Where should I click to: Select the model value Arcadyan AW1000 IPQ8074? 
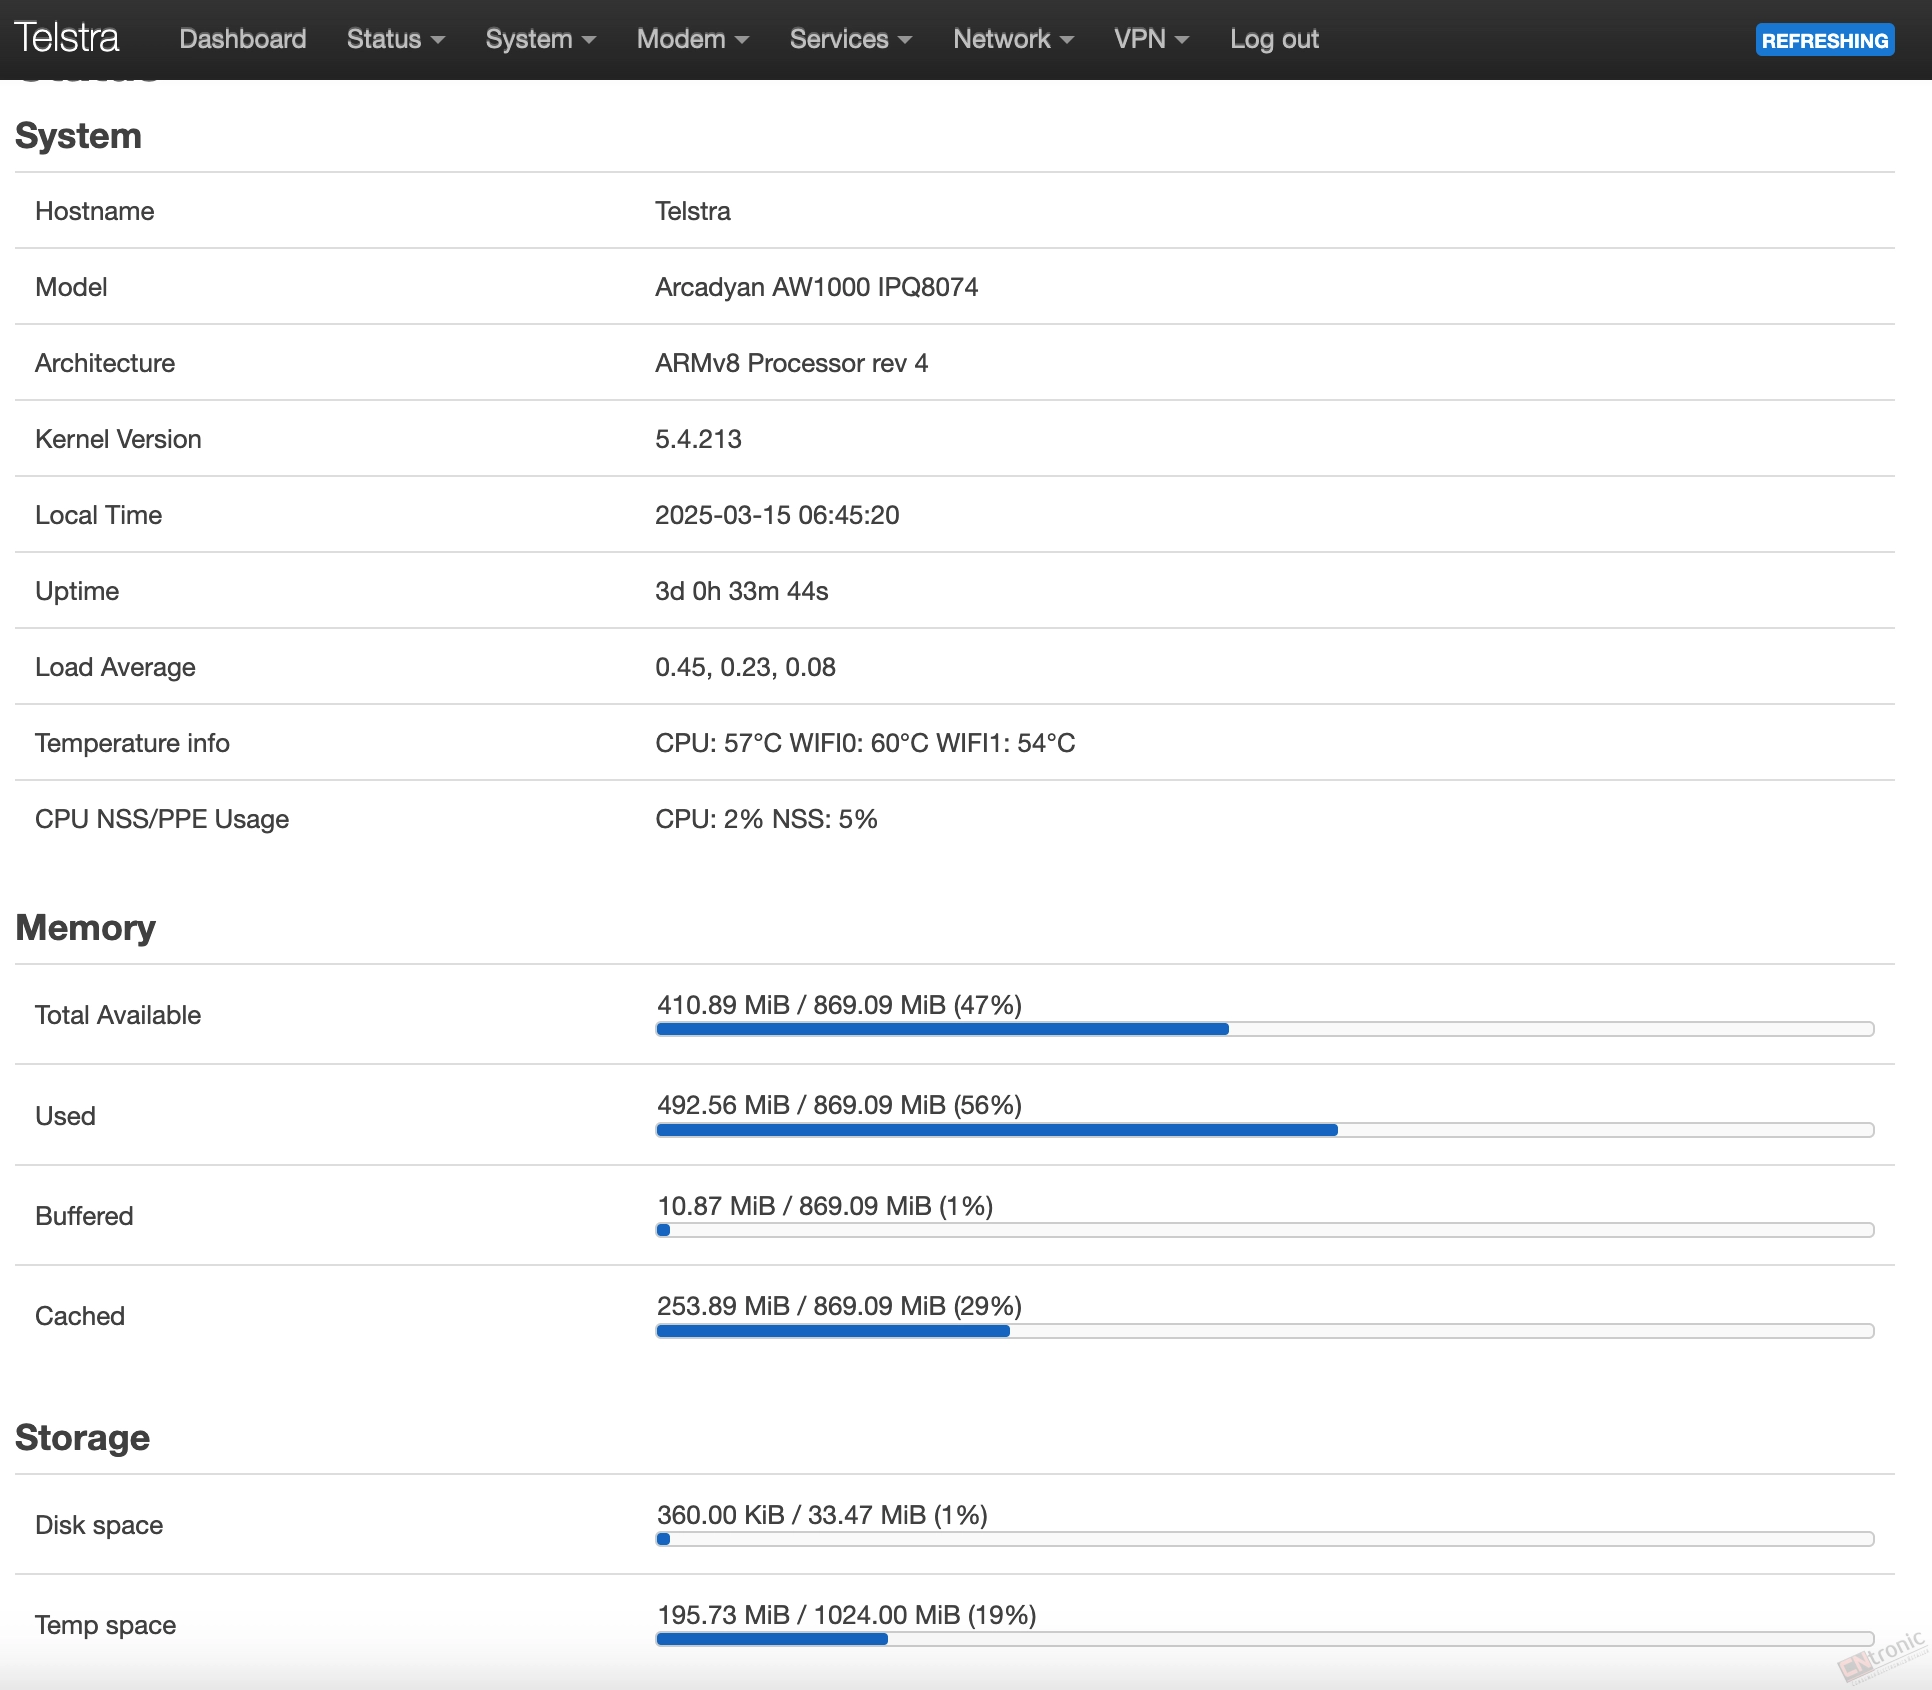816,287
